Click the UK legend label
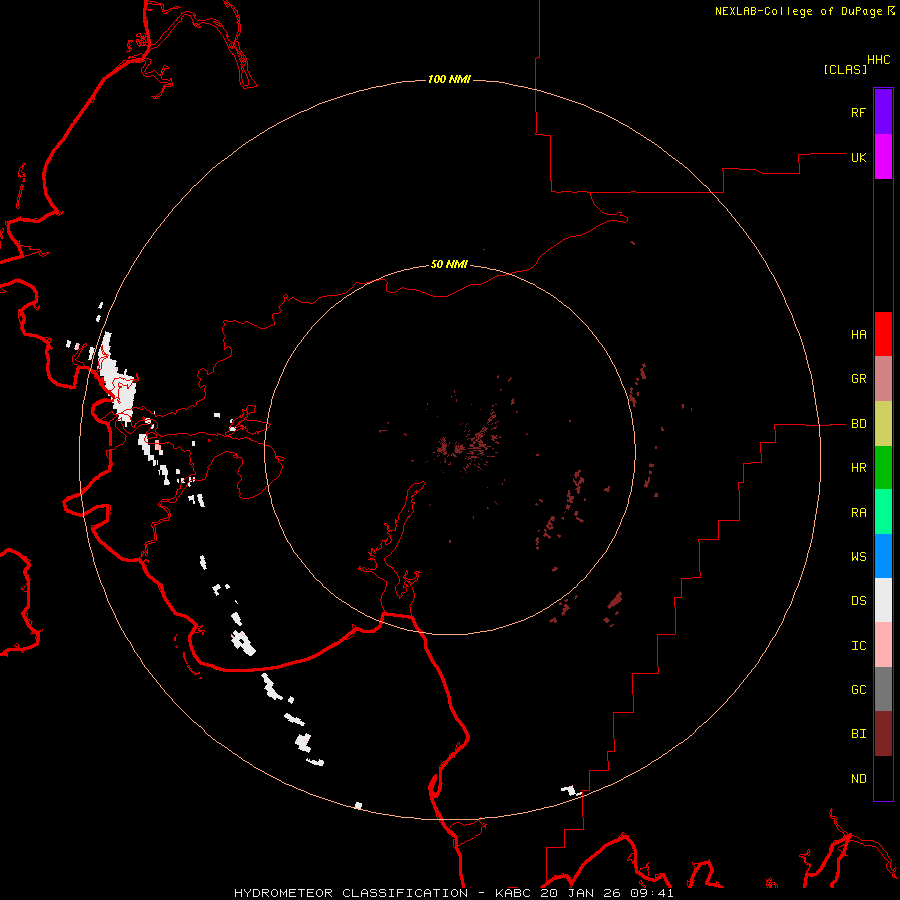This screenshot has height=900, width=900. click(858, 157)
